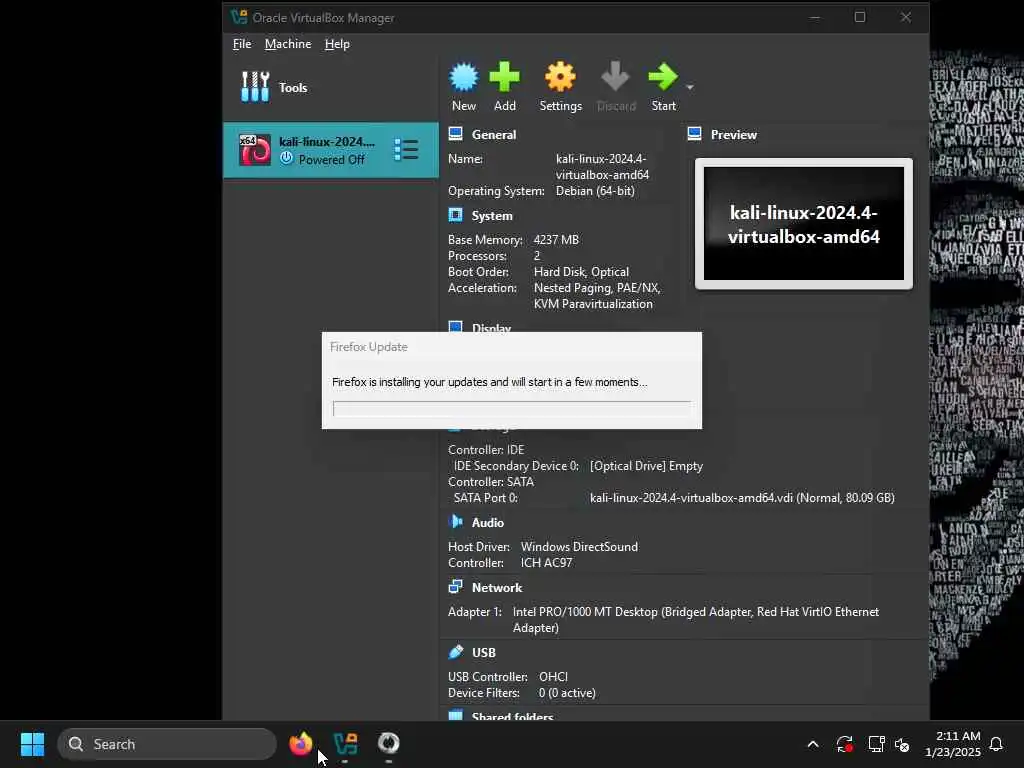Click the New virtual machine icon
The width and height of the screenshot is (1024, 768).
[x=464, y=77]
